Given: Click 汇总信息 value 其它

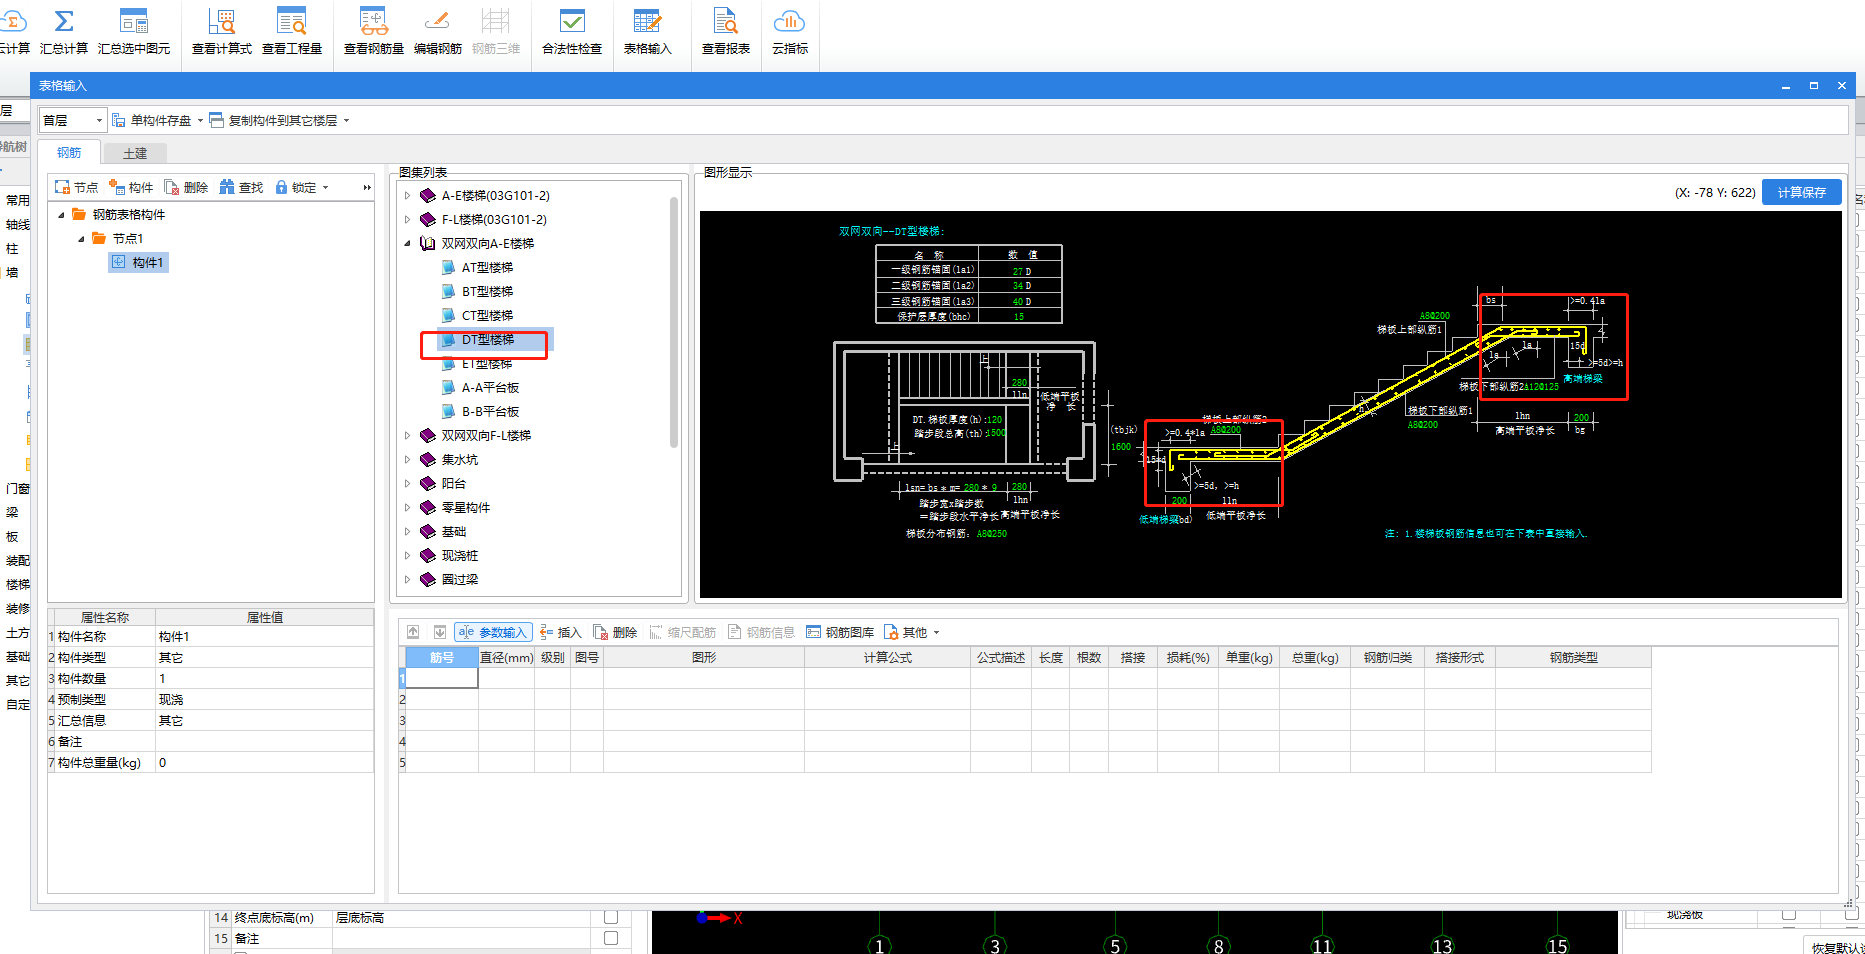Looking at the screenshot, I should point(264,720).
